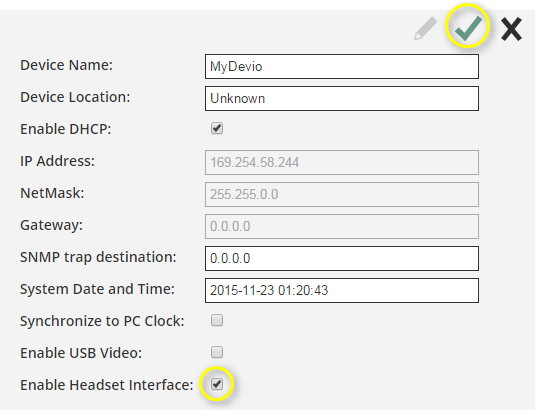Click the 'NetMask:' label
The height and width of the screenshot is (410, 535).
(x=52, y=193)
